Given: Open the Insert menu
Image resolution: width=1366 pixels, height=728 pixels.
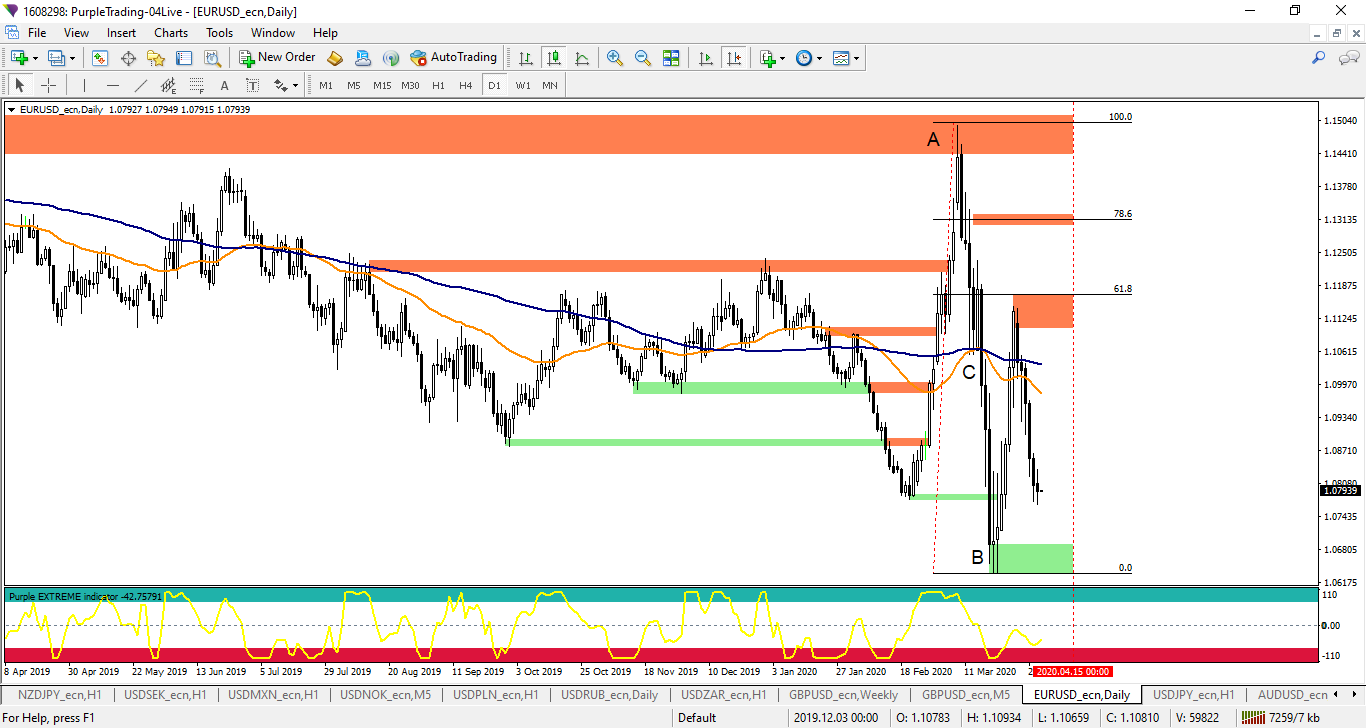Looking at the screenshot, I should (121, 33).
